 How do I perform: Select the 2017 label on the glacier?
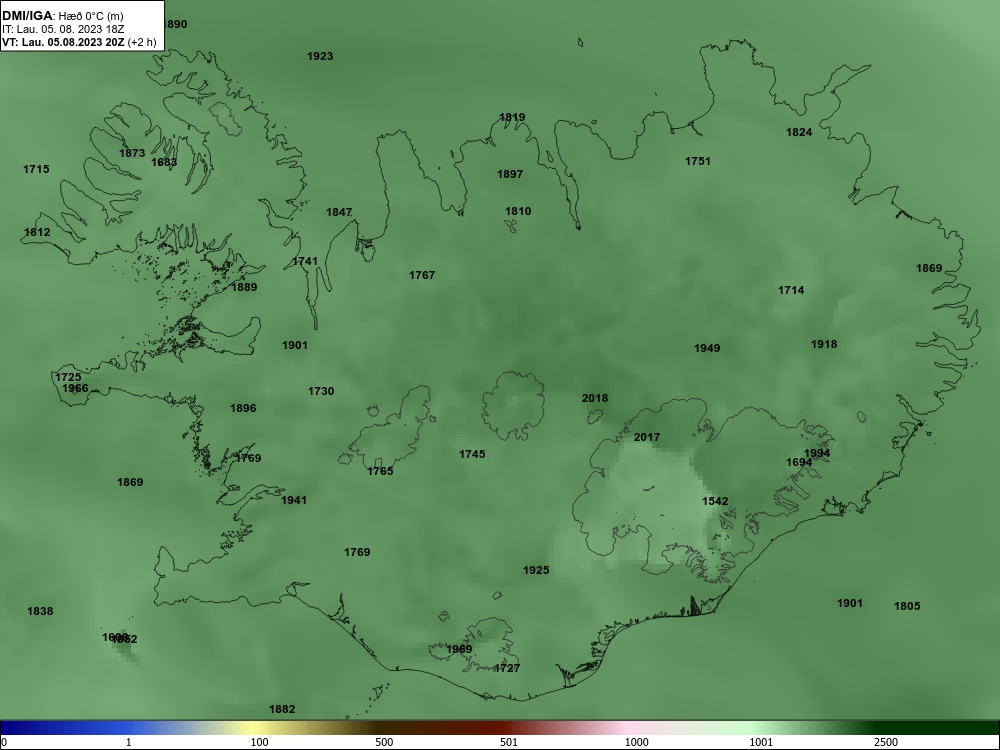coord(647,438)
